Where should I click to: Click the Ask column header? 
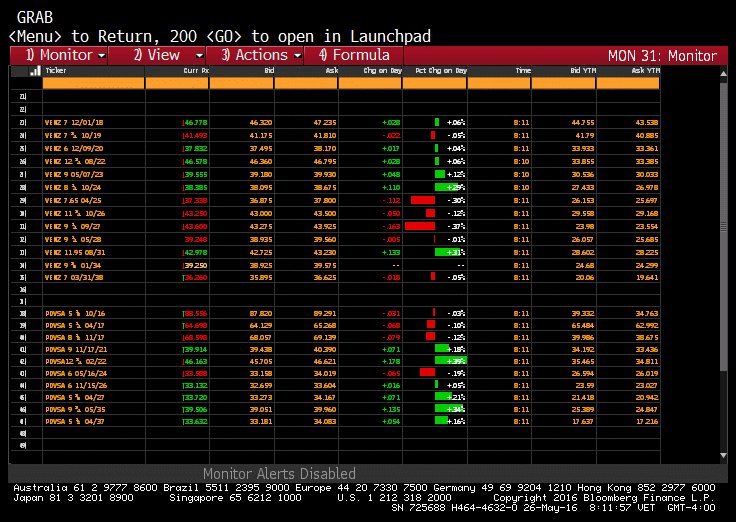[x=332, y=71]
